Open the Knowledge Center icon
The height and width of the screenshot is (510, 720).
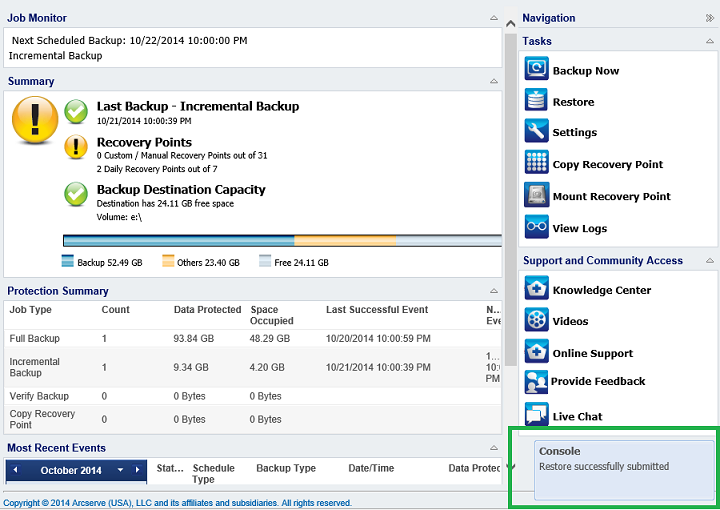pos(536,289)
